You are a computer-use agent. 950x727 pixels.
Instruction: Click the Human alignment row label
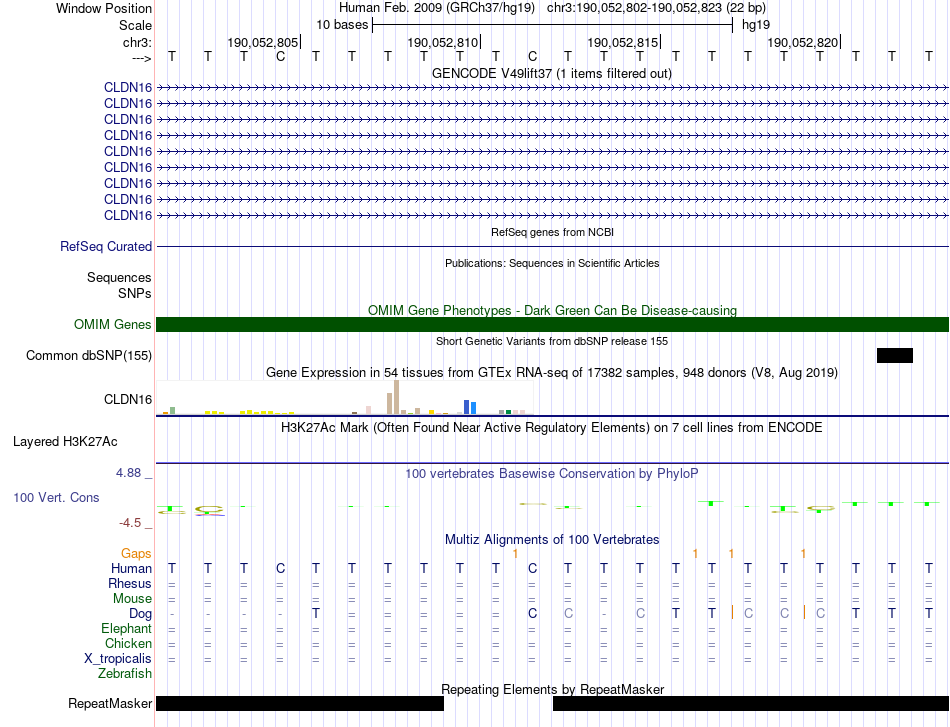click(131, 568)
